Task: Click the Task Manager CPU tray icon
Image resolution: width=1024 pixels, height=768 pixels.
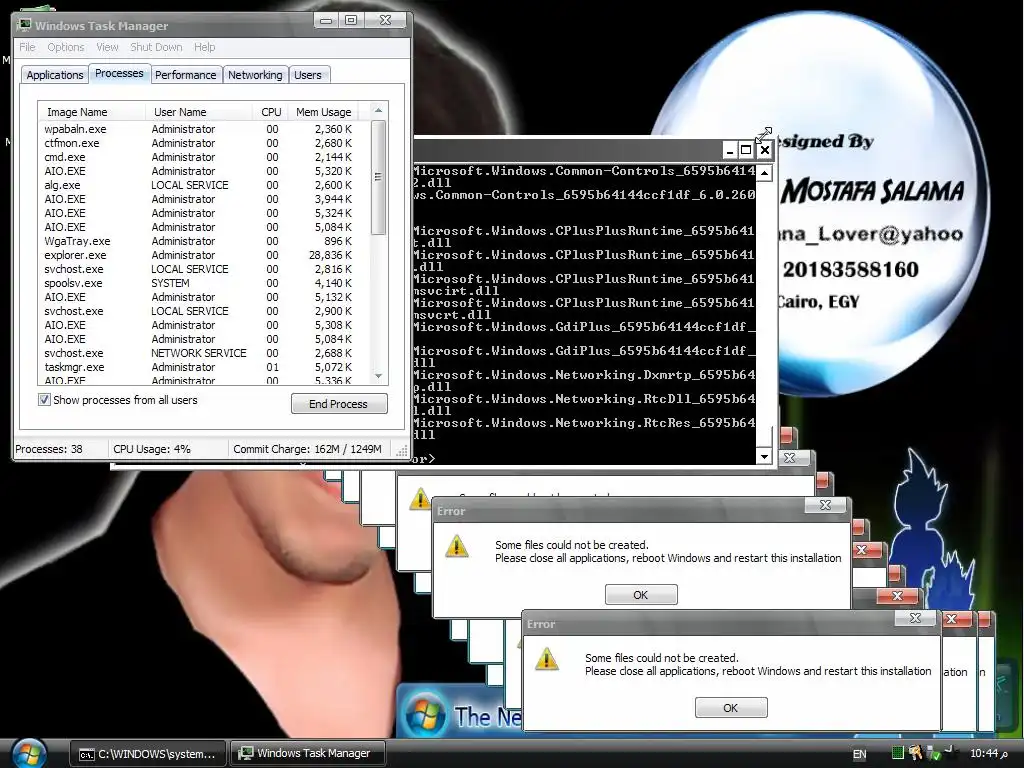Action: tap(898, 753)
